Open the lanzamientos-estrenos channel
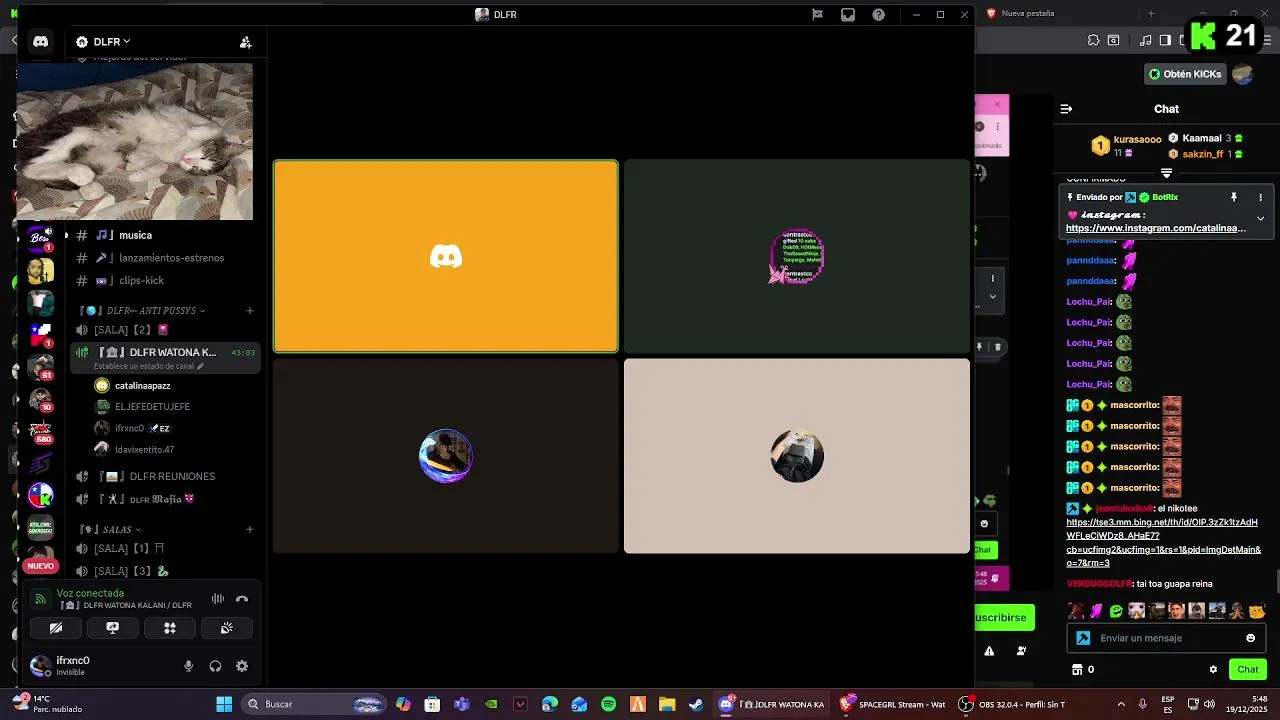 tap(165, 258)
